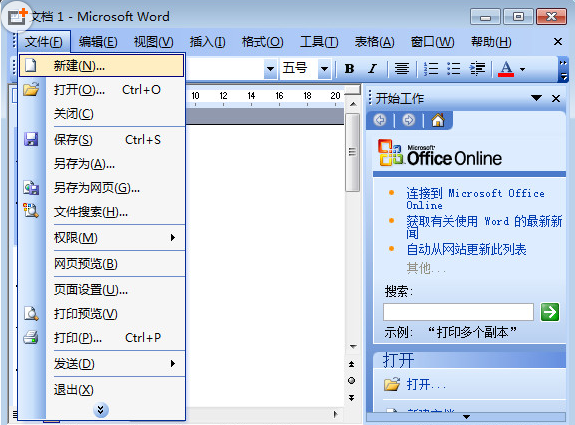Image resolution: width=575 pixels, height=425 pixels.
Task: Click the New document icon in File menu
Action: pyautogui.click(x=31, y=66)
